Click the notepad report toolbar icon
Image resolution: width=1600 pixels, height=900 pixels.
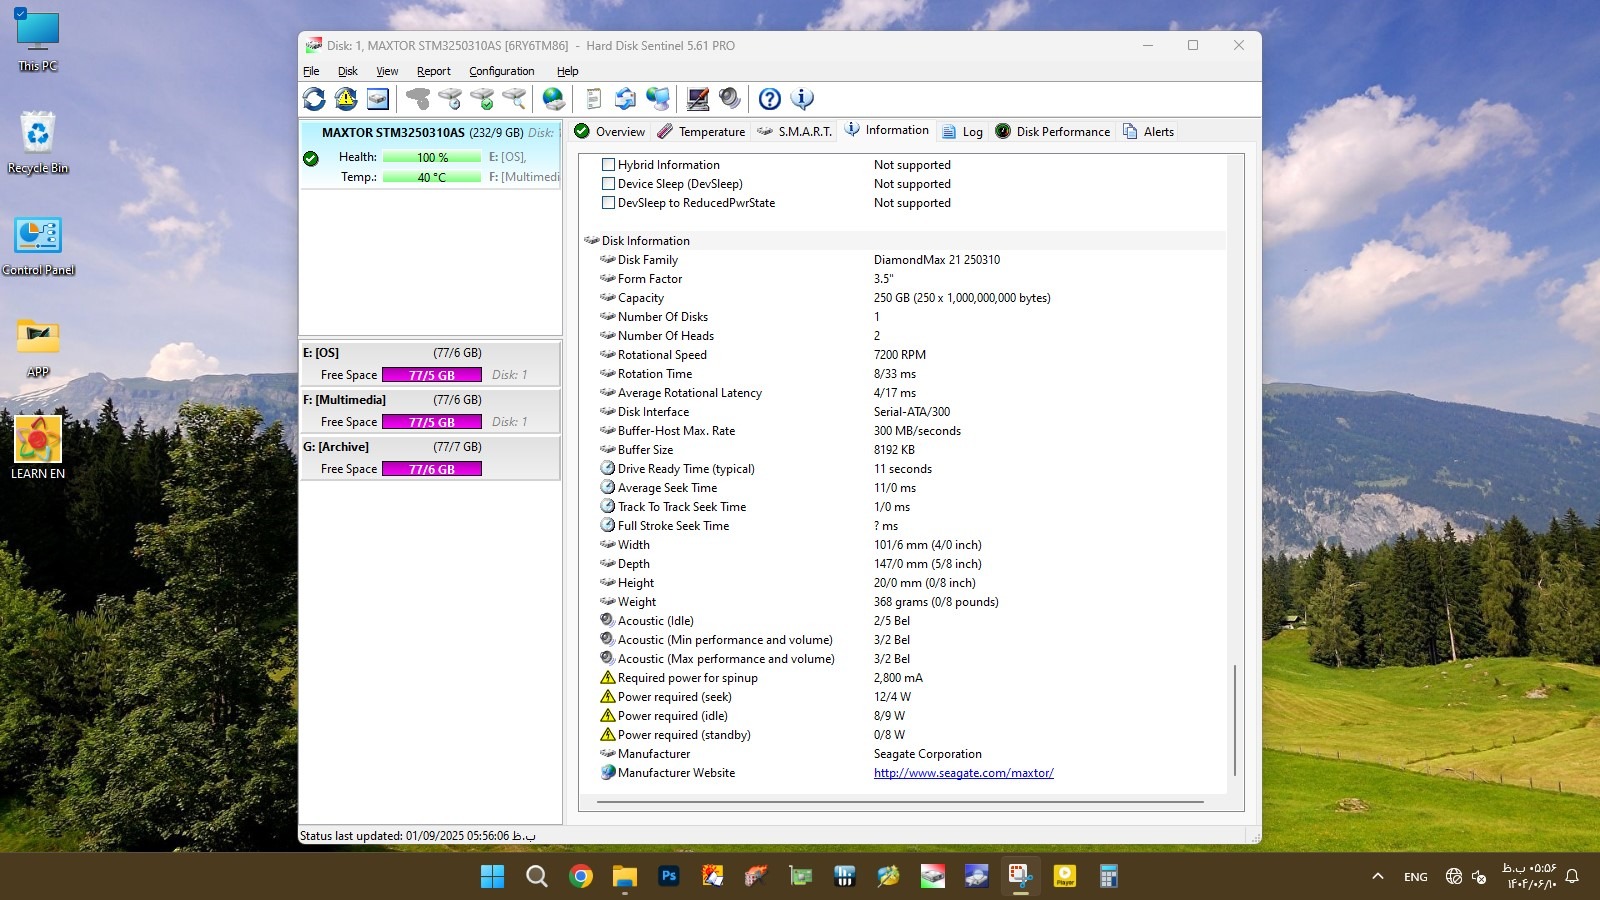[x=593, y=98]
